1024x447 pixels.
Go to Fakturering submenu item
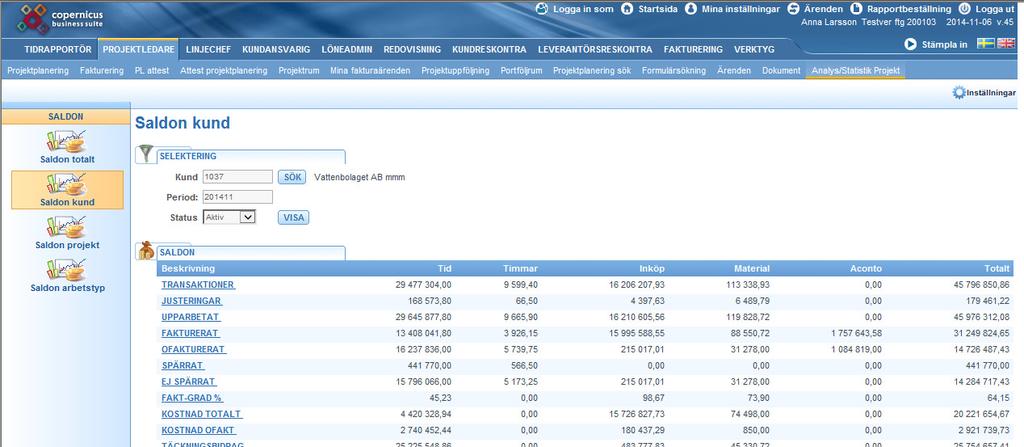[102, 71]
